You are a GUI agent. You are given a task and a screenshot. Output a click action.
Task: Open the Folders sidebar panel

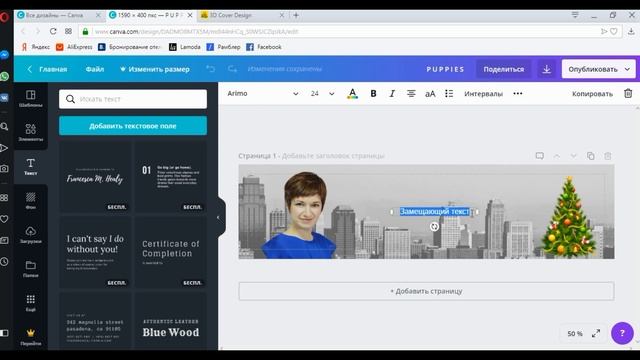point(31,269)
